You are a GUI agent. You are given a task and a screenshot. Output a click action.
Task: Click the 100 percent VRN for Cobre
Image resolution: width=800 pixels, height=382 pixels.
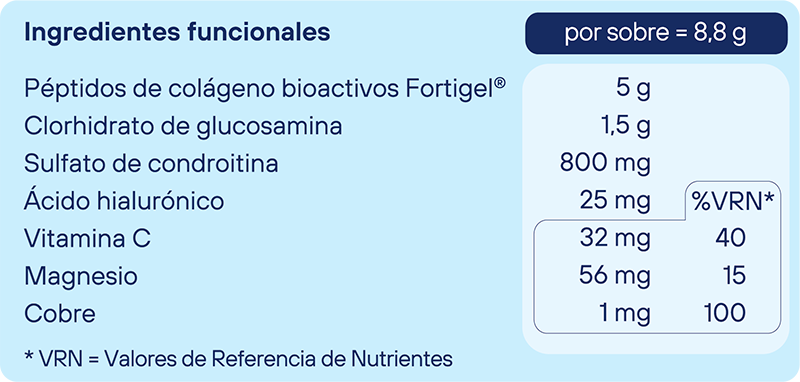tap(724, 313)
